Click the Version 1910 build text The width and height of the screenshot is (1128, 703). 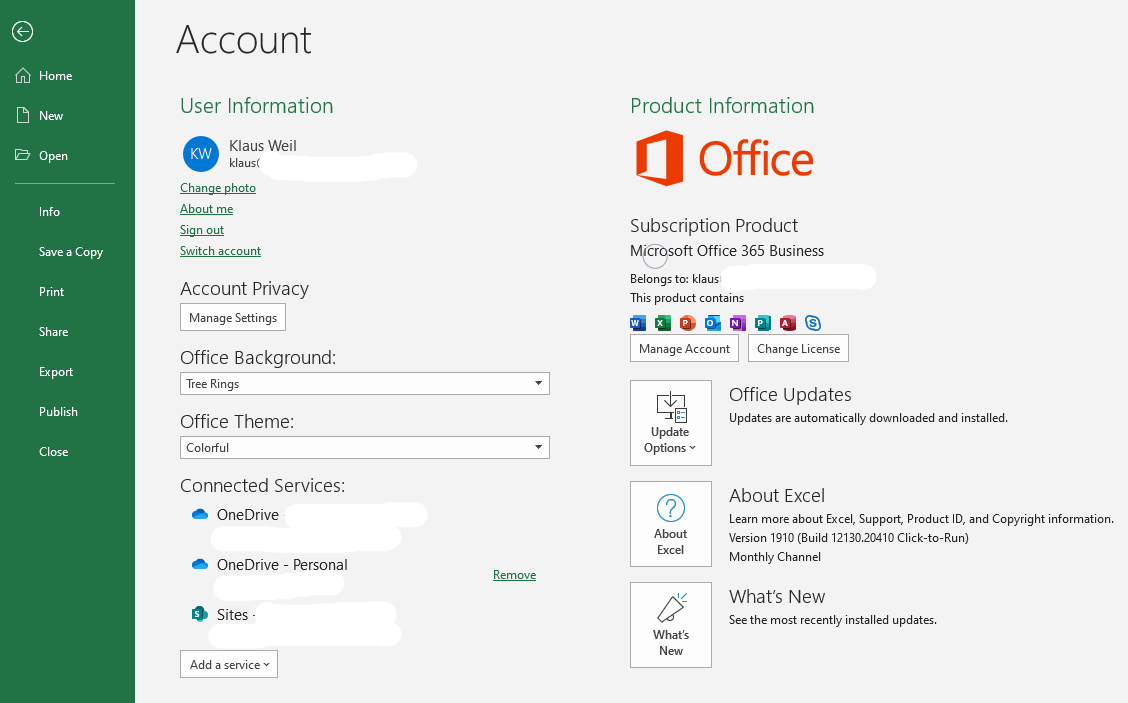coord(849,538)
